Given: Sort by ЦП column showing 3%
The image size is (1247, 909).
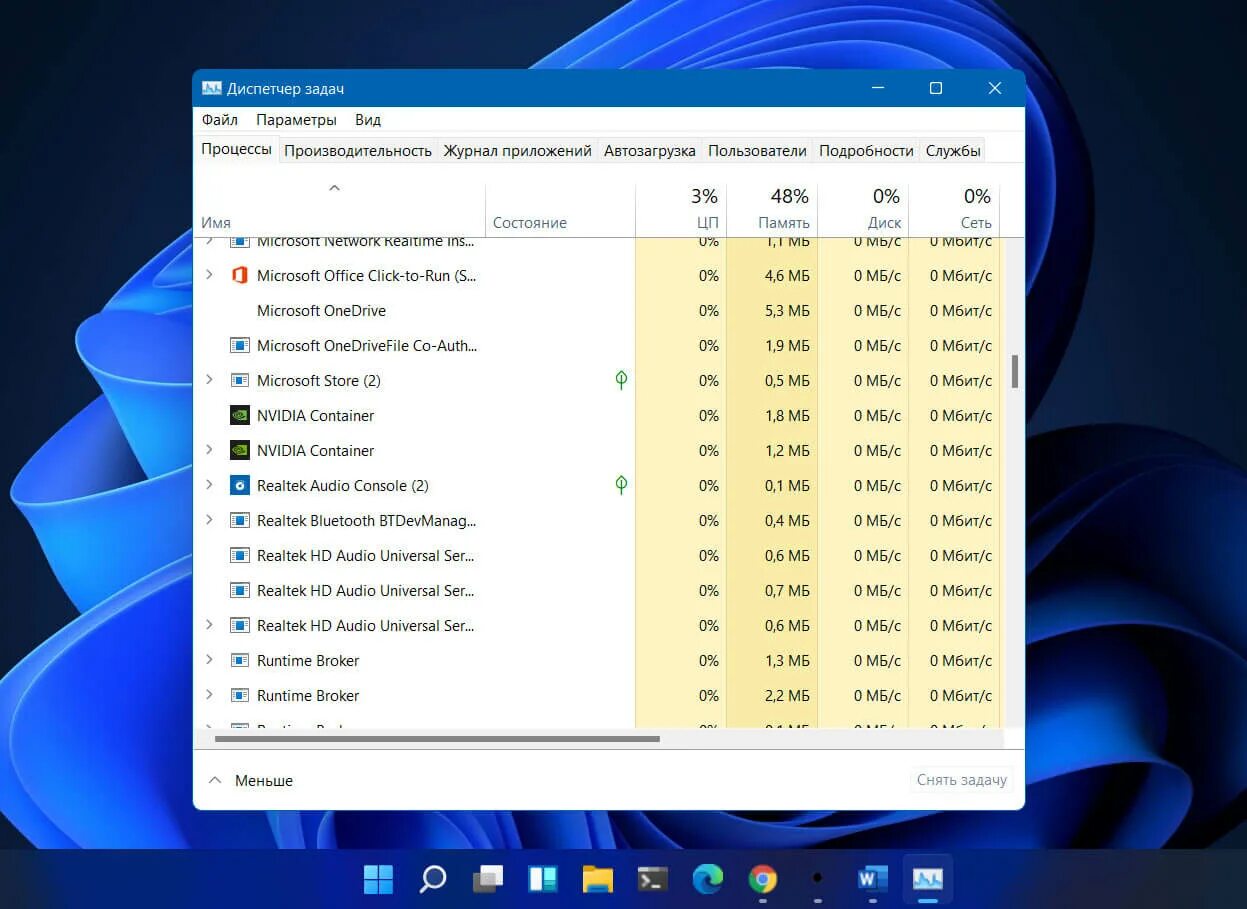Looking at the screenshot, I should click(681, 209).
